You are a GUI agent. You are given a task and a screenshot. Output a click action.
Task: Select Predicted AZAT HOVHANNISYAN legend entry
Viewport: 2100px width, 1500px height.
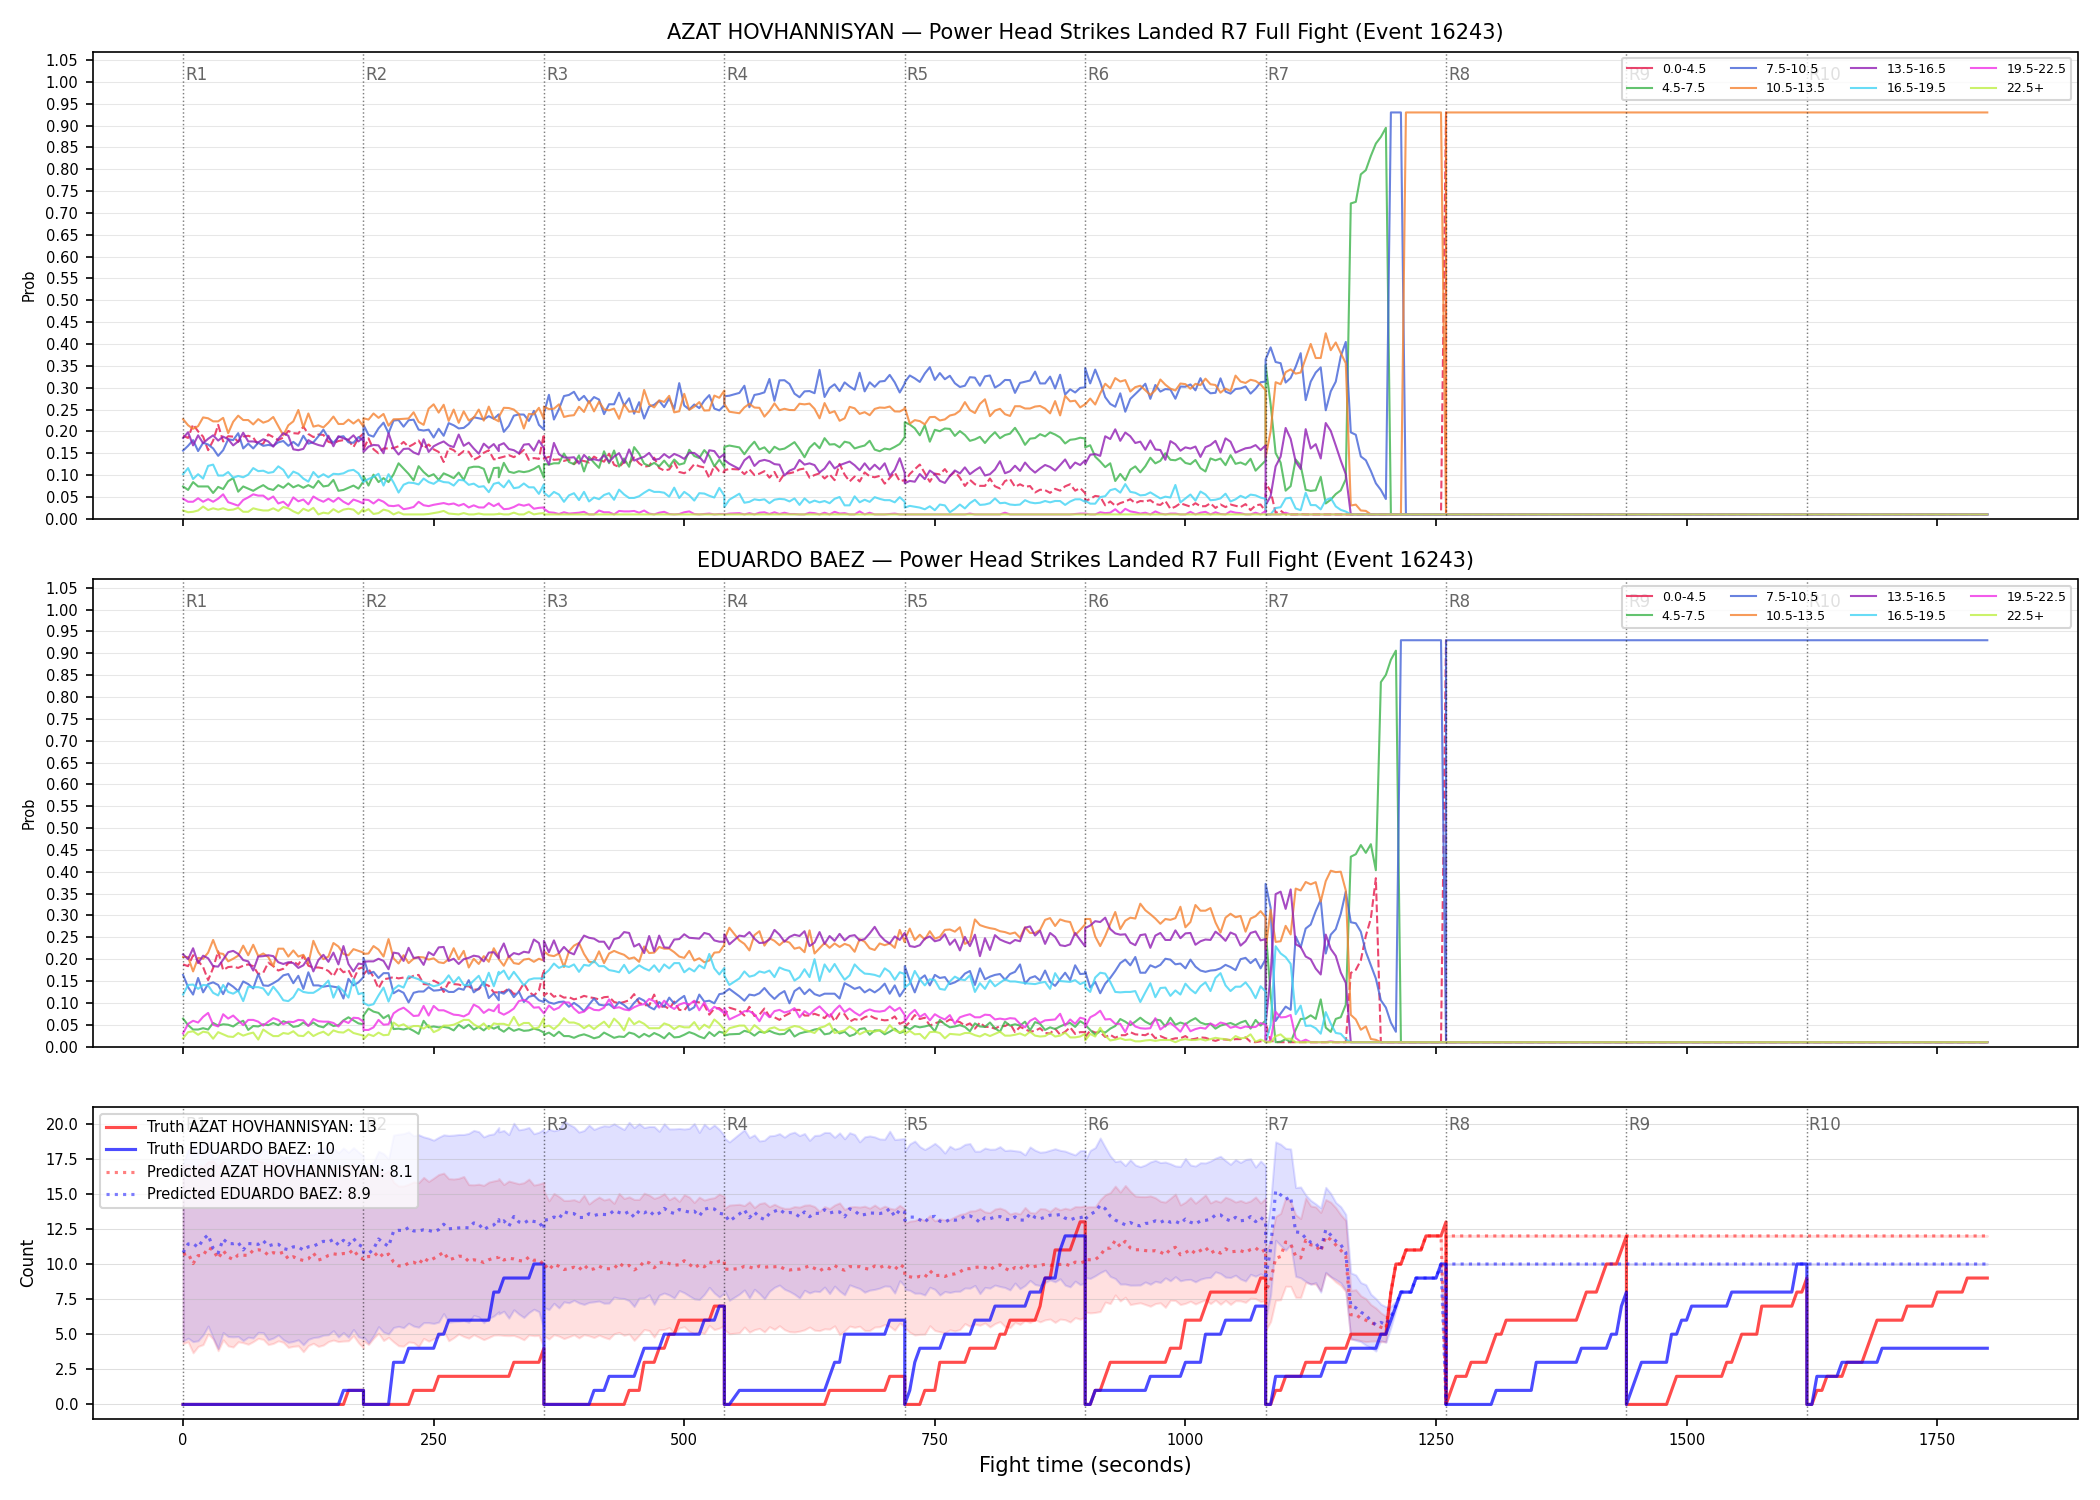coord(259,1171)
